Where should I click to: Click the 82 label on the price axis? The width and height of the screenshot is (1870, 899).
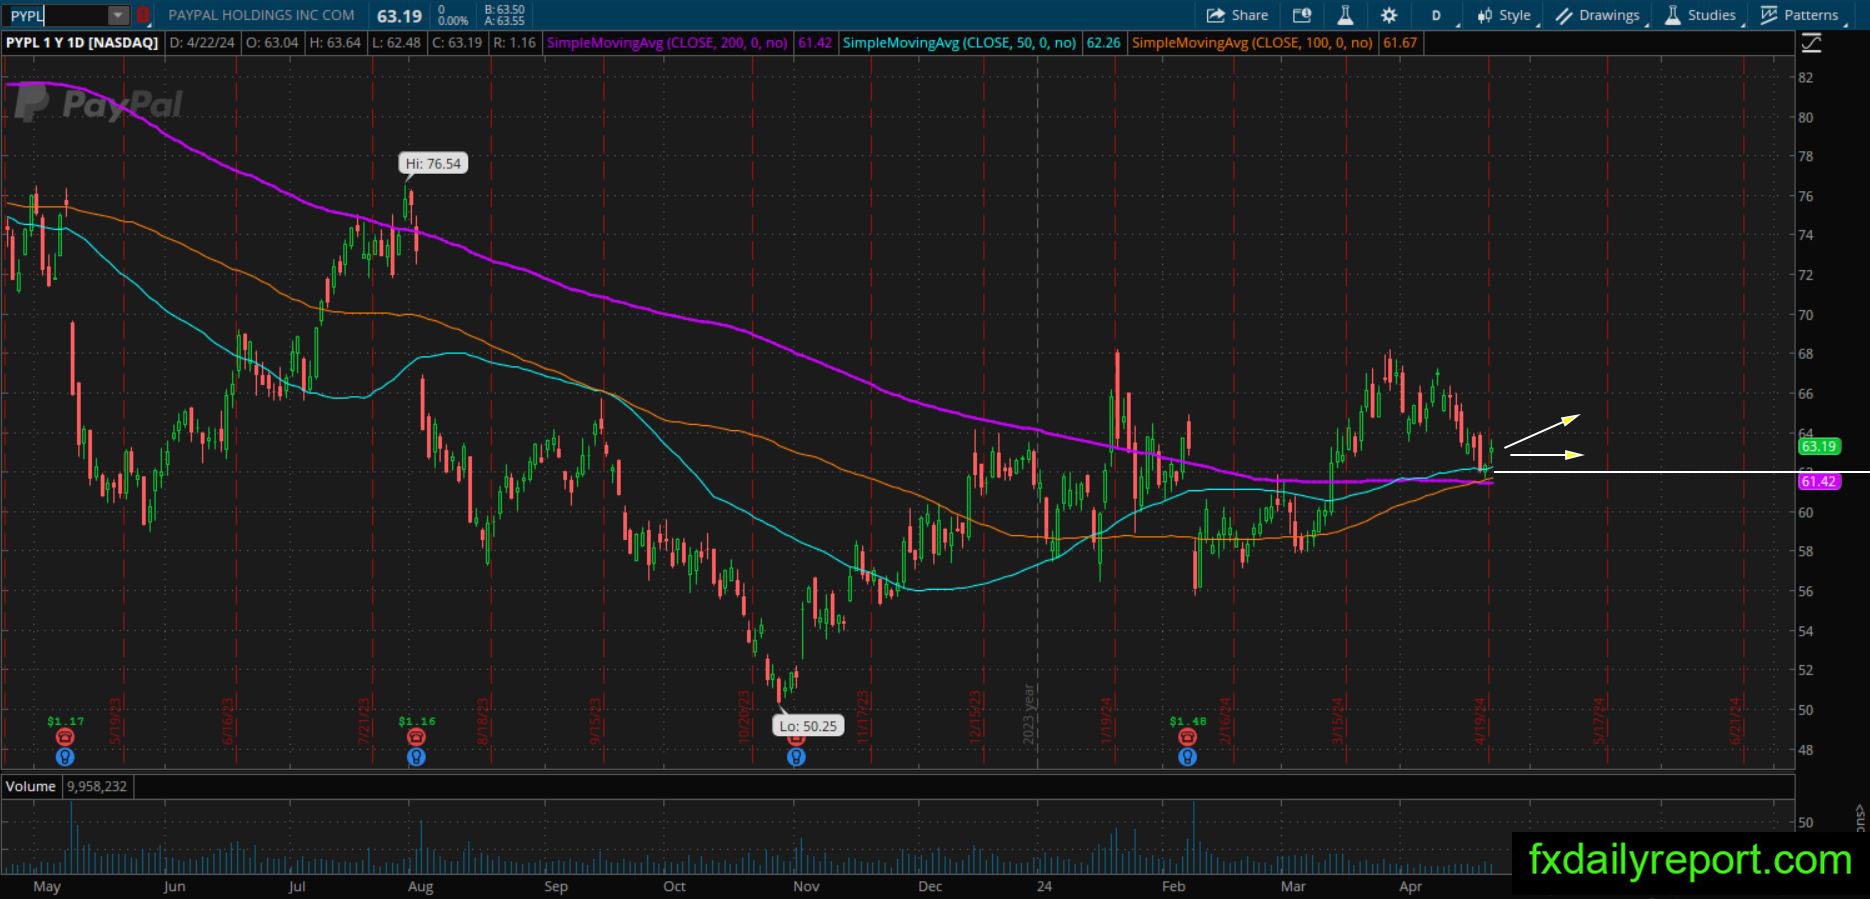coord(1805,77)
